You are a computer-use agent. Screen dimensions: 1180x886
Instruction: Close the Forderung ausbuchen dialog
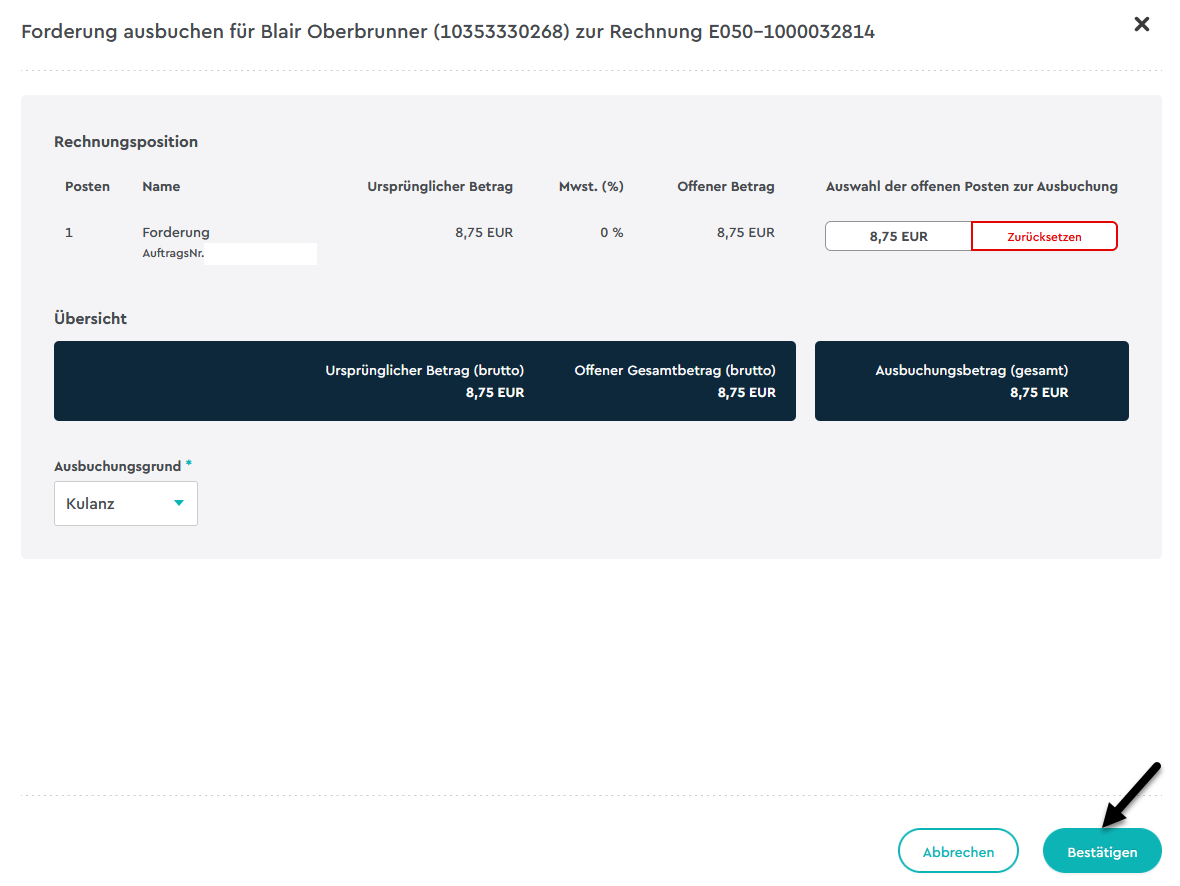click(1142, 24)
